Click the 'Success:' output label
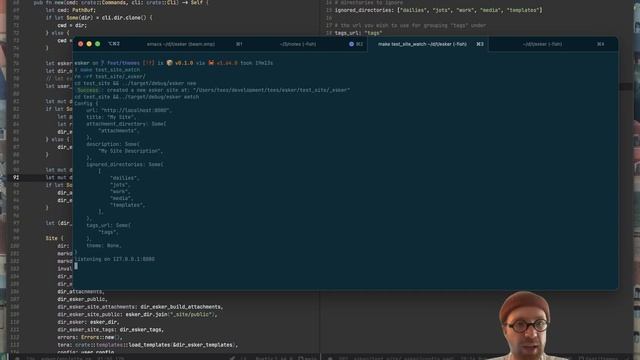The height and width of the screenshot is (360, 640). click(x=88, y=90)
